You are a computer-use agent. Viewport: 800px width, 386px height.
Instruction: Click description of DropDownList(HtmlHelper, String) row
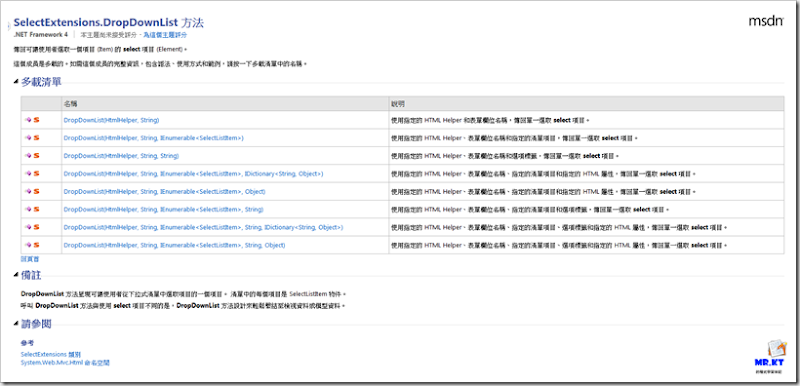(490, 120)
